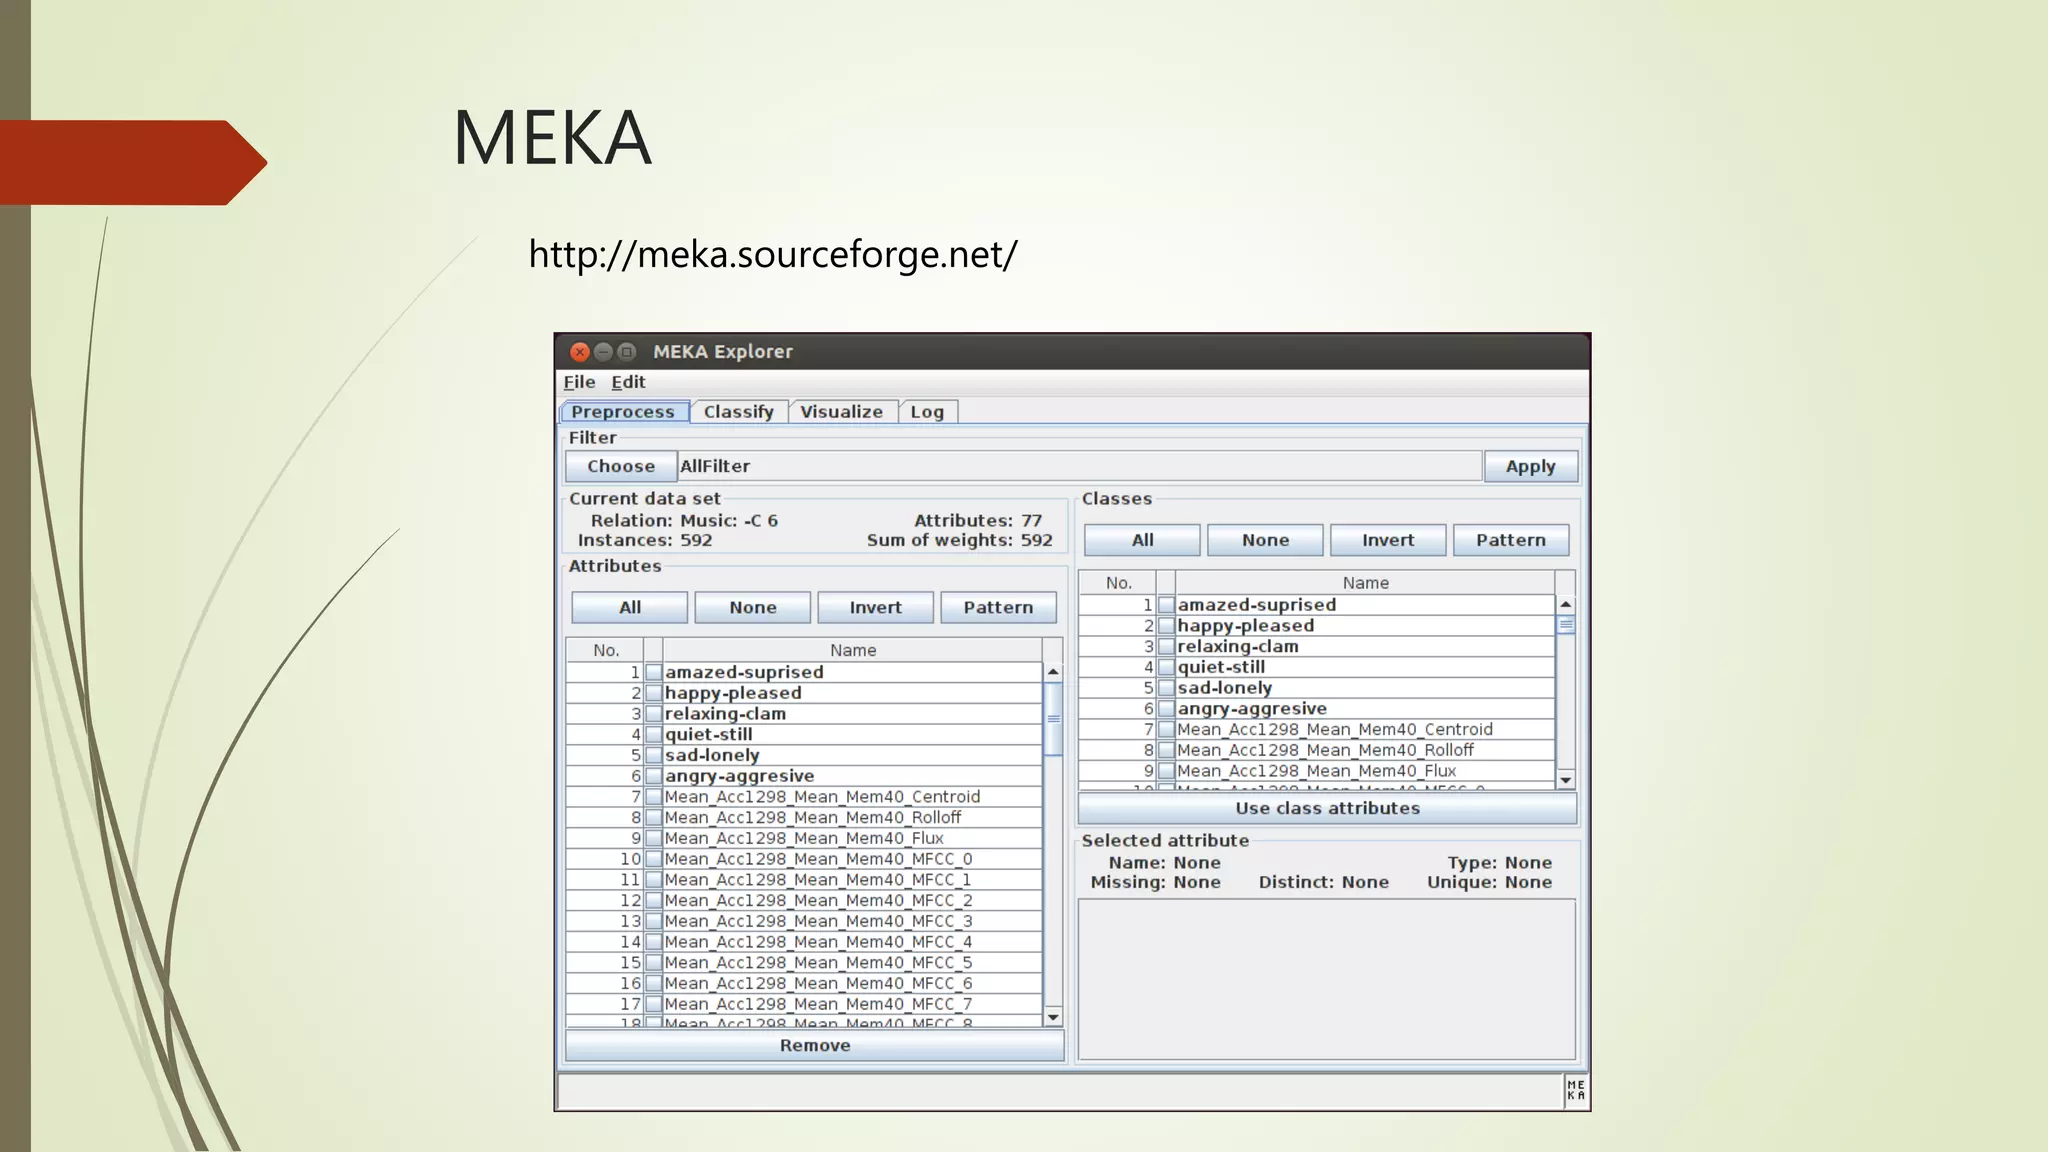Click the AllFilter text field
Viewport: 2048px width, 1152px height.
pos(1080,466)
